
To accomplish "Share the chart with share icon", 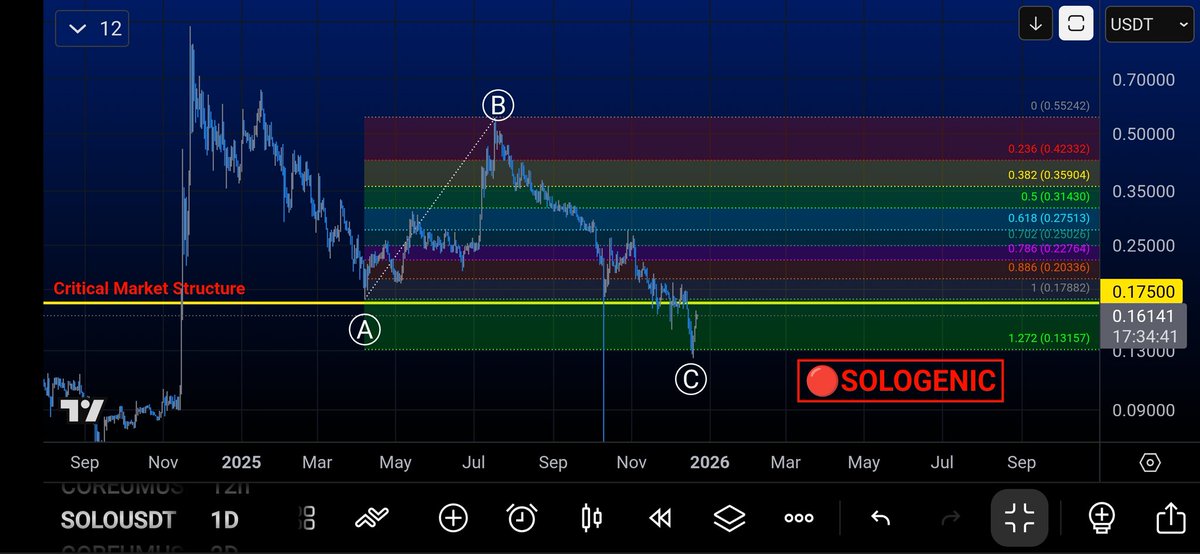I will [x=1170, y=517].
